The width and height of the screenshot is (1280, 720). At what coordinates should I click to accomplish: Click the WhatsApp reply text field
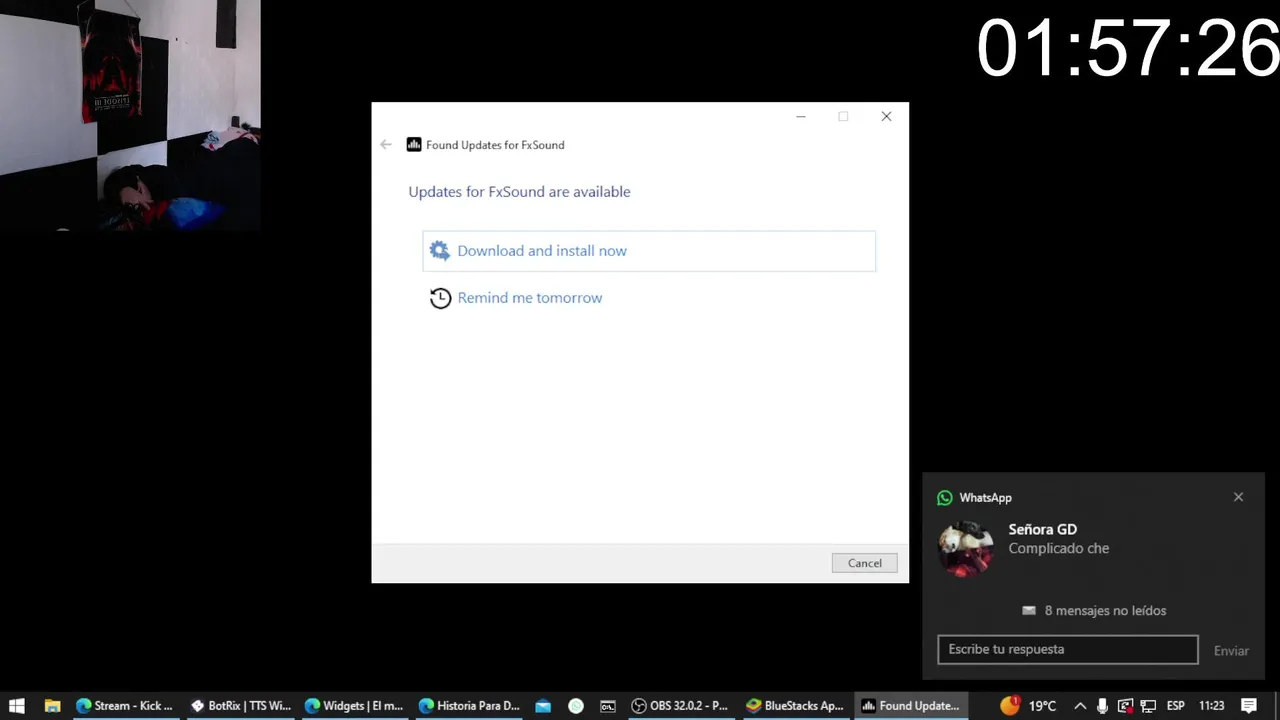1067,649
